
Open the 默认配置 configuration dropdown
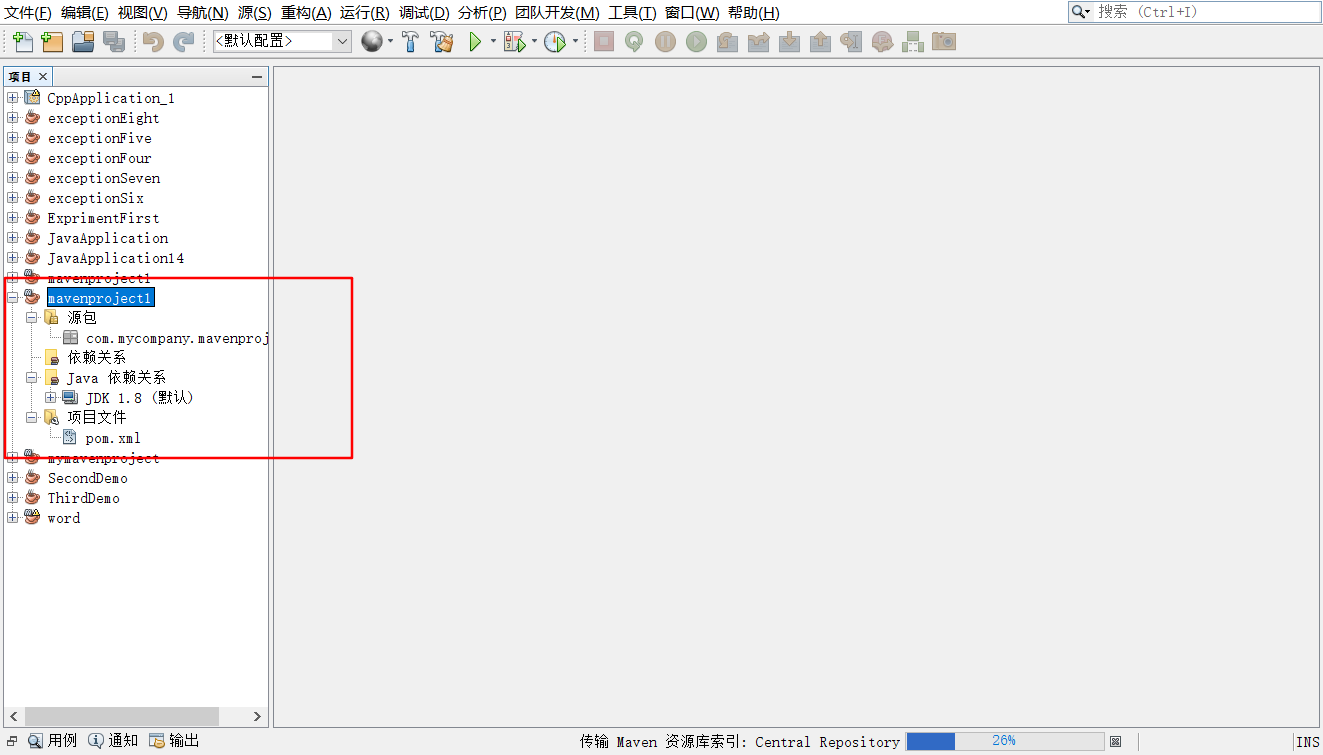pyautogui.click(x=282, y=41)
